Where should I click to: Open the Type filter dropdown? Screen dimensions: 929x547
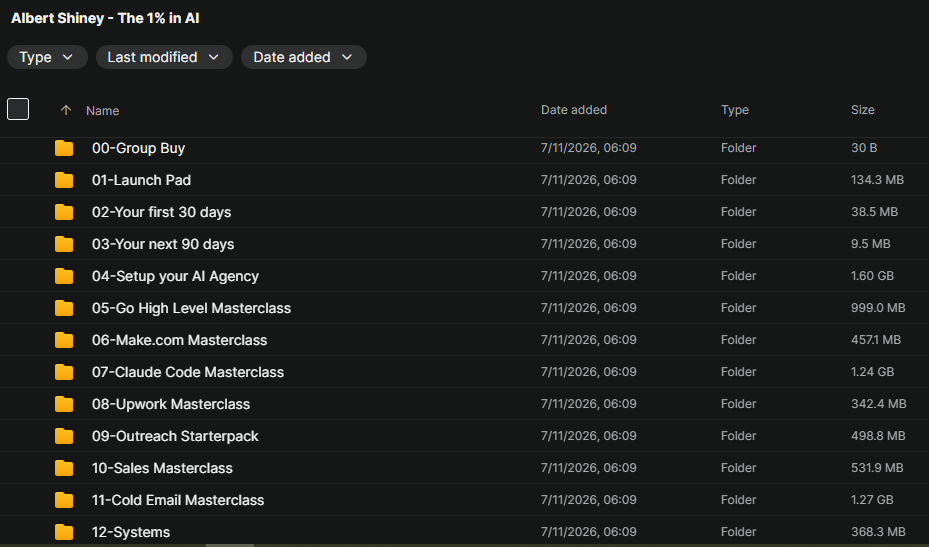point(47,57)
